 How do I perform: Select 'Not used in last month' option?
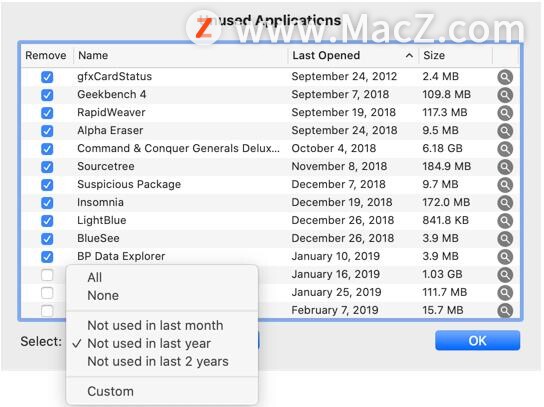pyautogui.click(x=155, y=325)
